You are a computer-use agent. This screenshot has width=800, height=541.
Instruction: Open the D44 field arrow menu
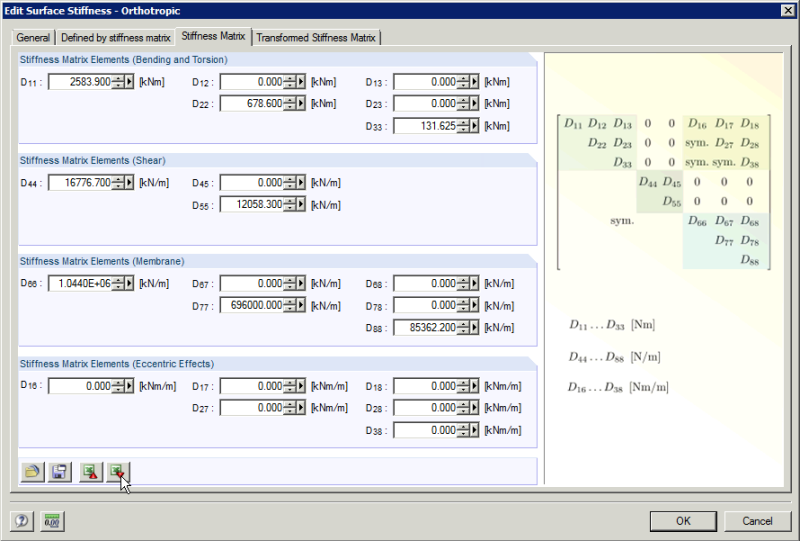(x=129, y=183)
